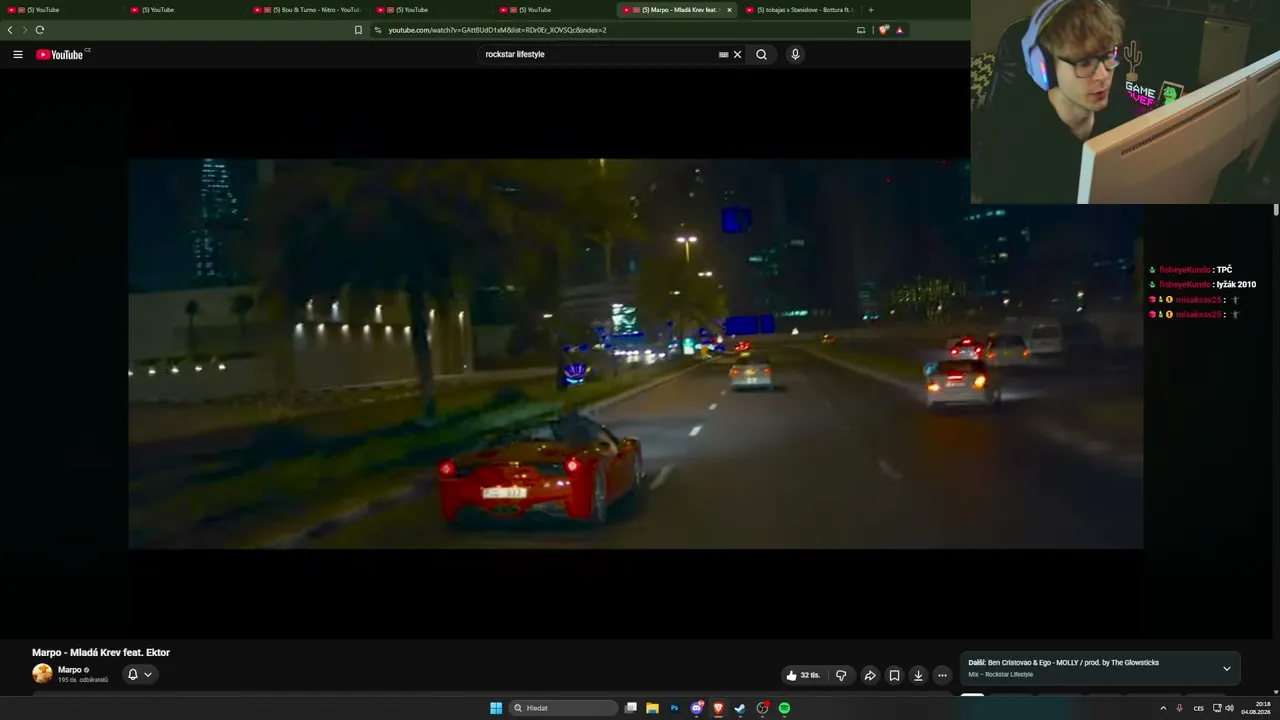This screenshot has height=720, width=1280.
Task: Click the video player to pause
Action: pos(636,353)
